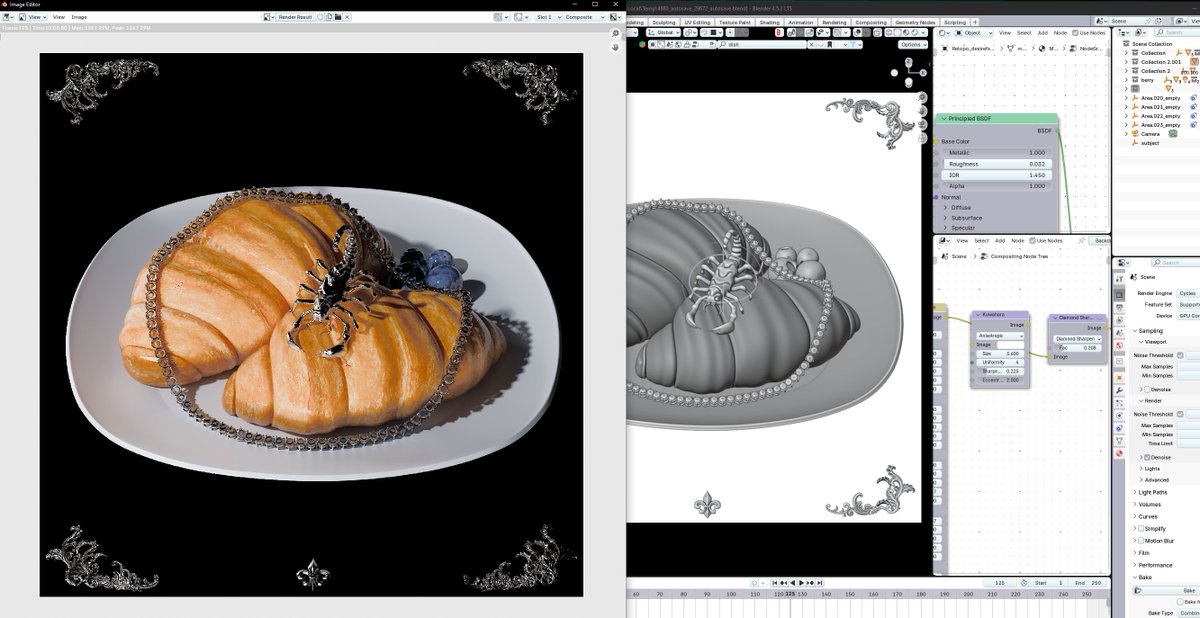
Task: Switch to the Geometry Nodes workspace tab
Action: pyautogui.click(x=915, y=22)
